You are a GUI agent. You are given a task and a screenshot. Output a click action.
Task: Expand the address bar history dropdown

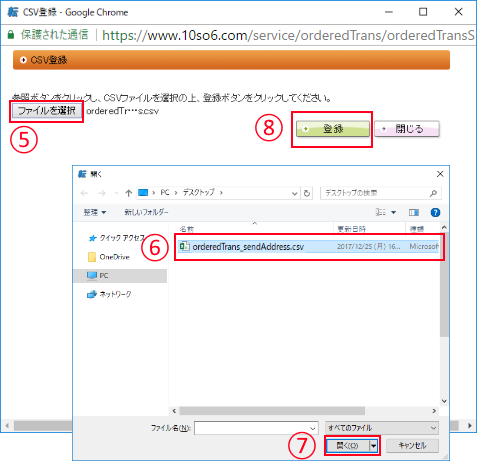(x=294, y=193)
